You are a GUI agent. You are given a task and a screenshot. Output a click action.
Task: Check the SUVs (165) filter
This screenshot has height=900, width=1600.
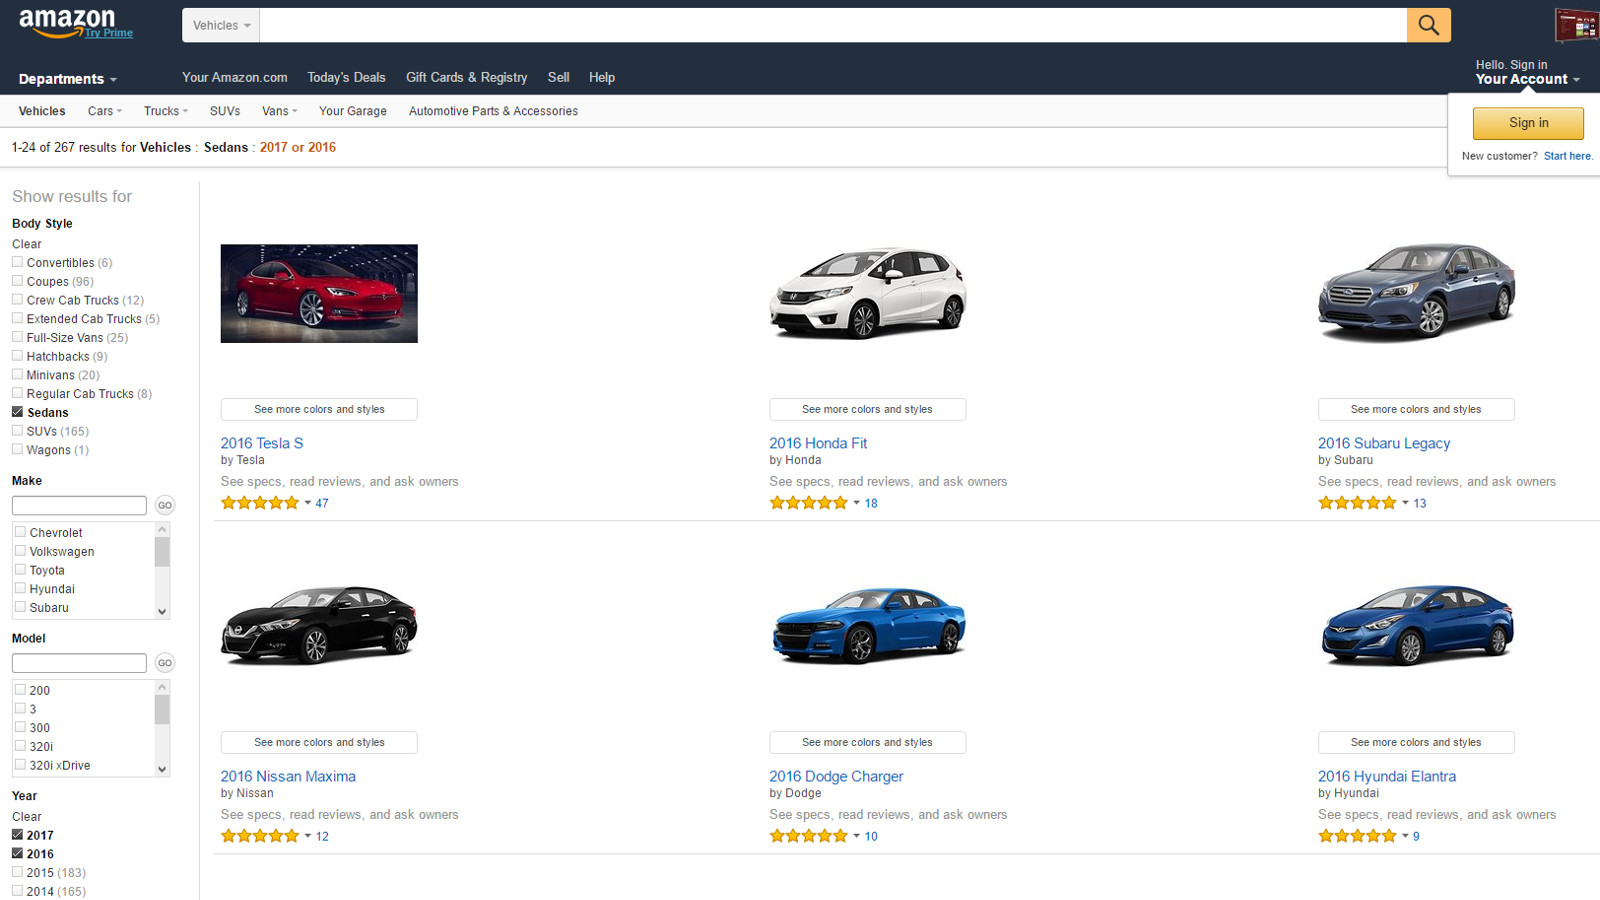[17, 431]
